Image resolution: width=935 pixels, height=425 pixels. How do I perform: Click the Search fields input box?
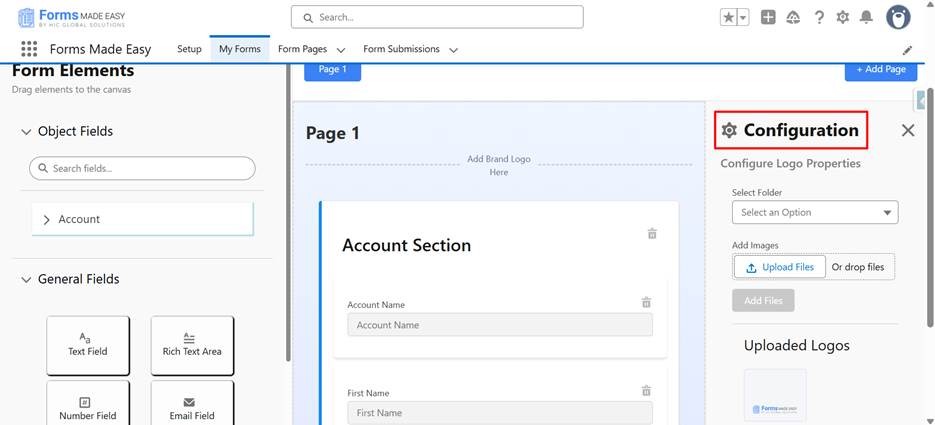(x=142, y=168)
